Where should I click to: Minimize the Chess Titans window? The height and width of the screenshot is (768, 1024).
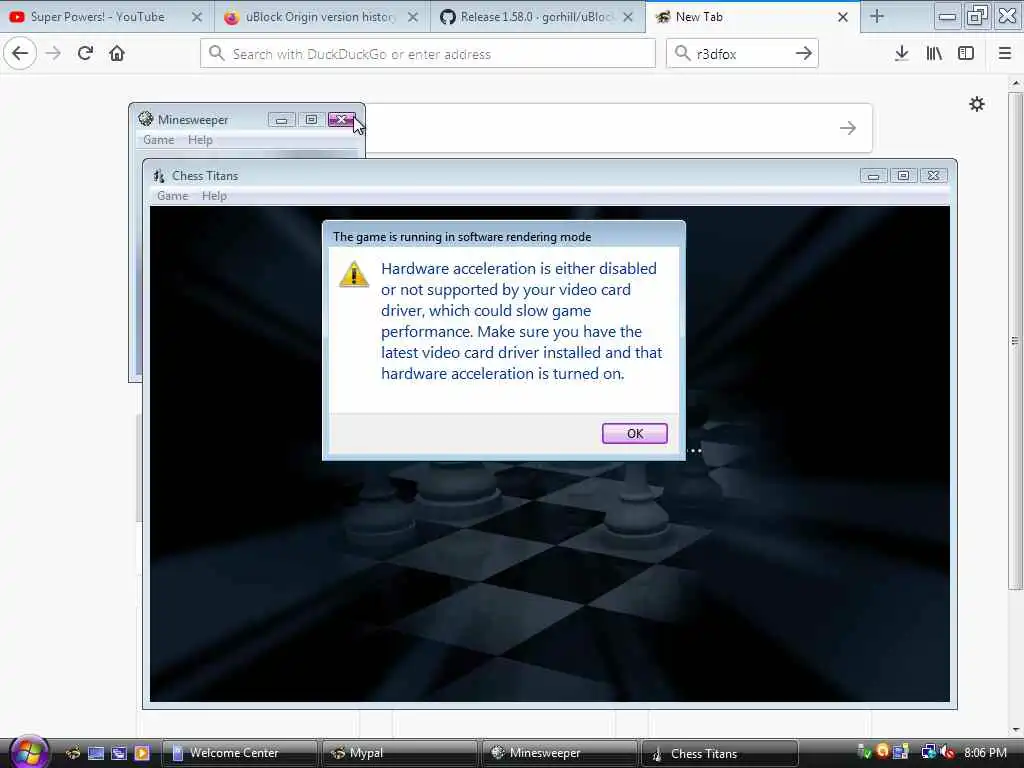[x=873, y=176]
